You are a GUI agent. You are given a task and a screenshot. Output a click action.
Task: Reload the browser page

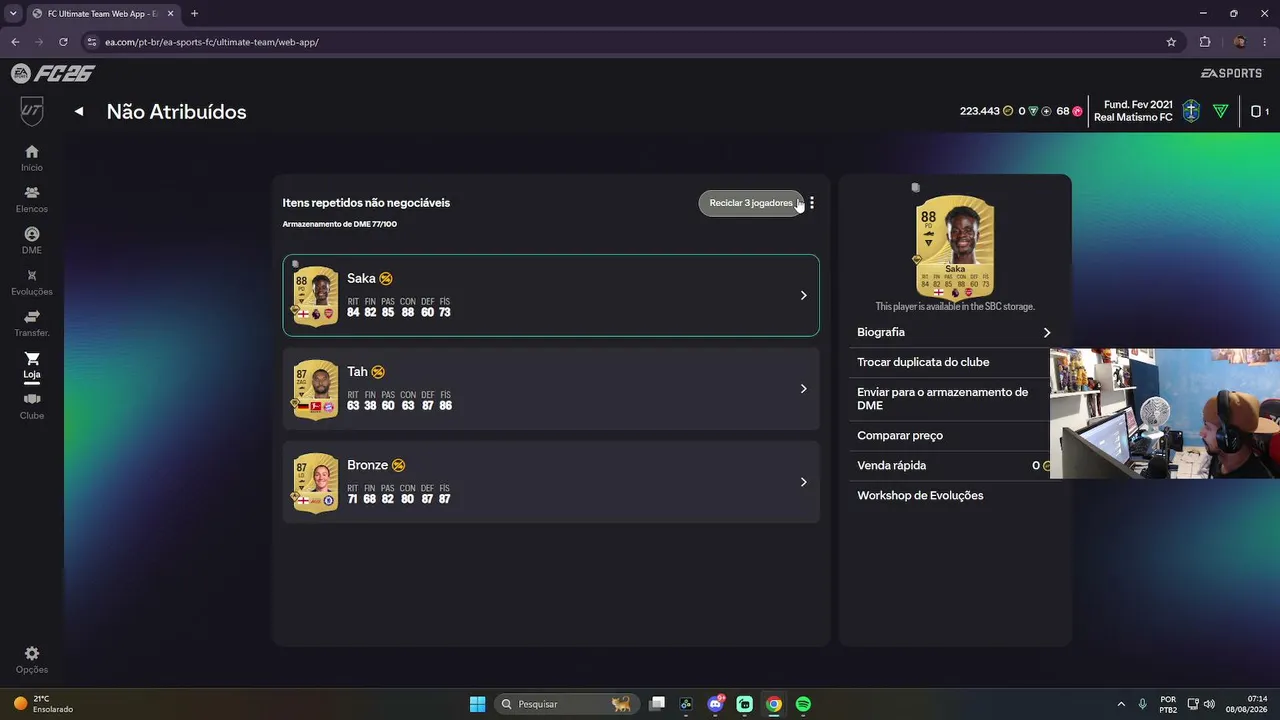click(x=63, y=42)
